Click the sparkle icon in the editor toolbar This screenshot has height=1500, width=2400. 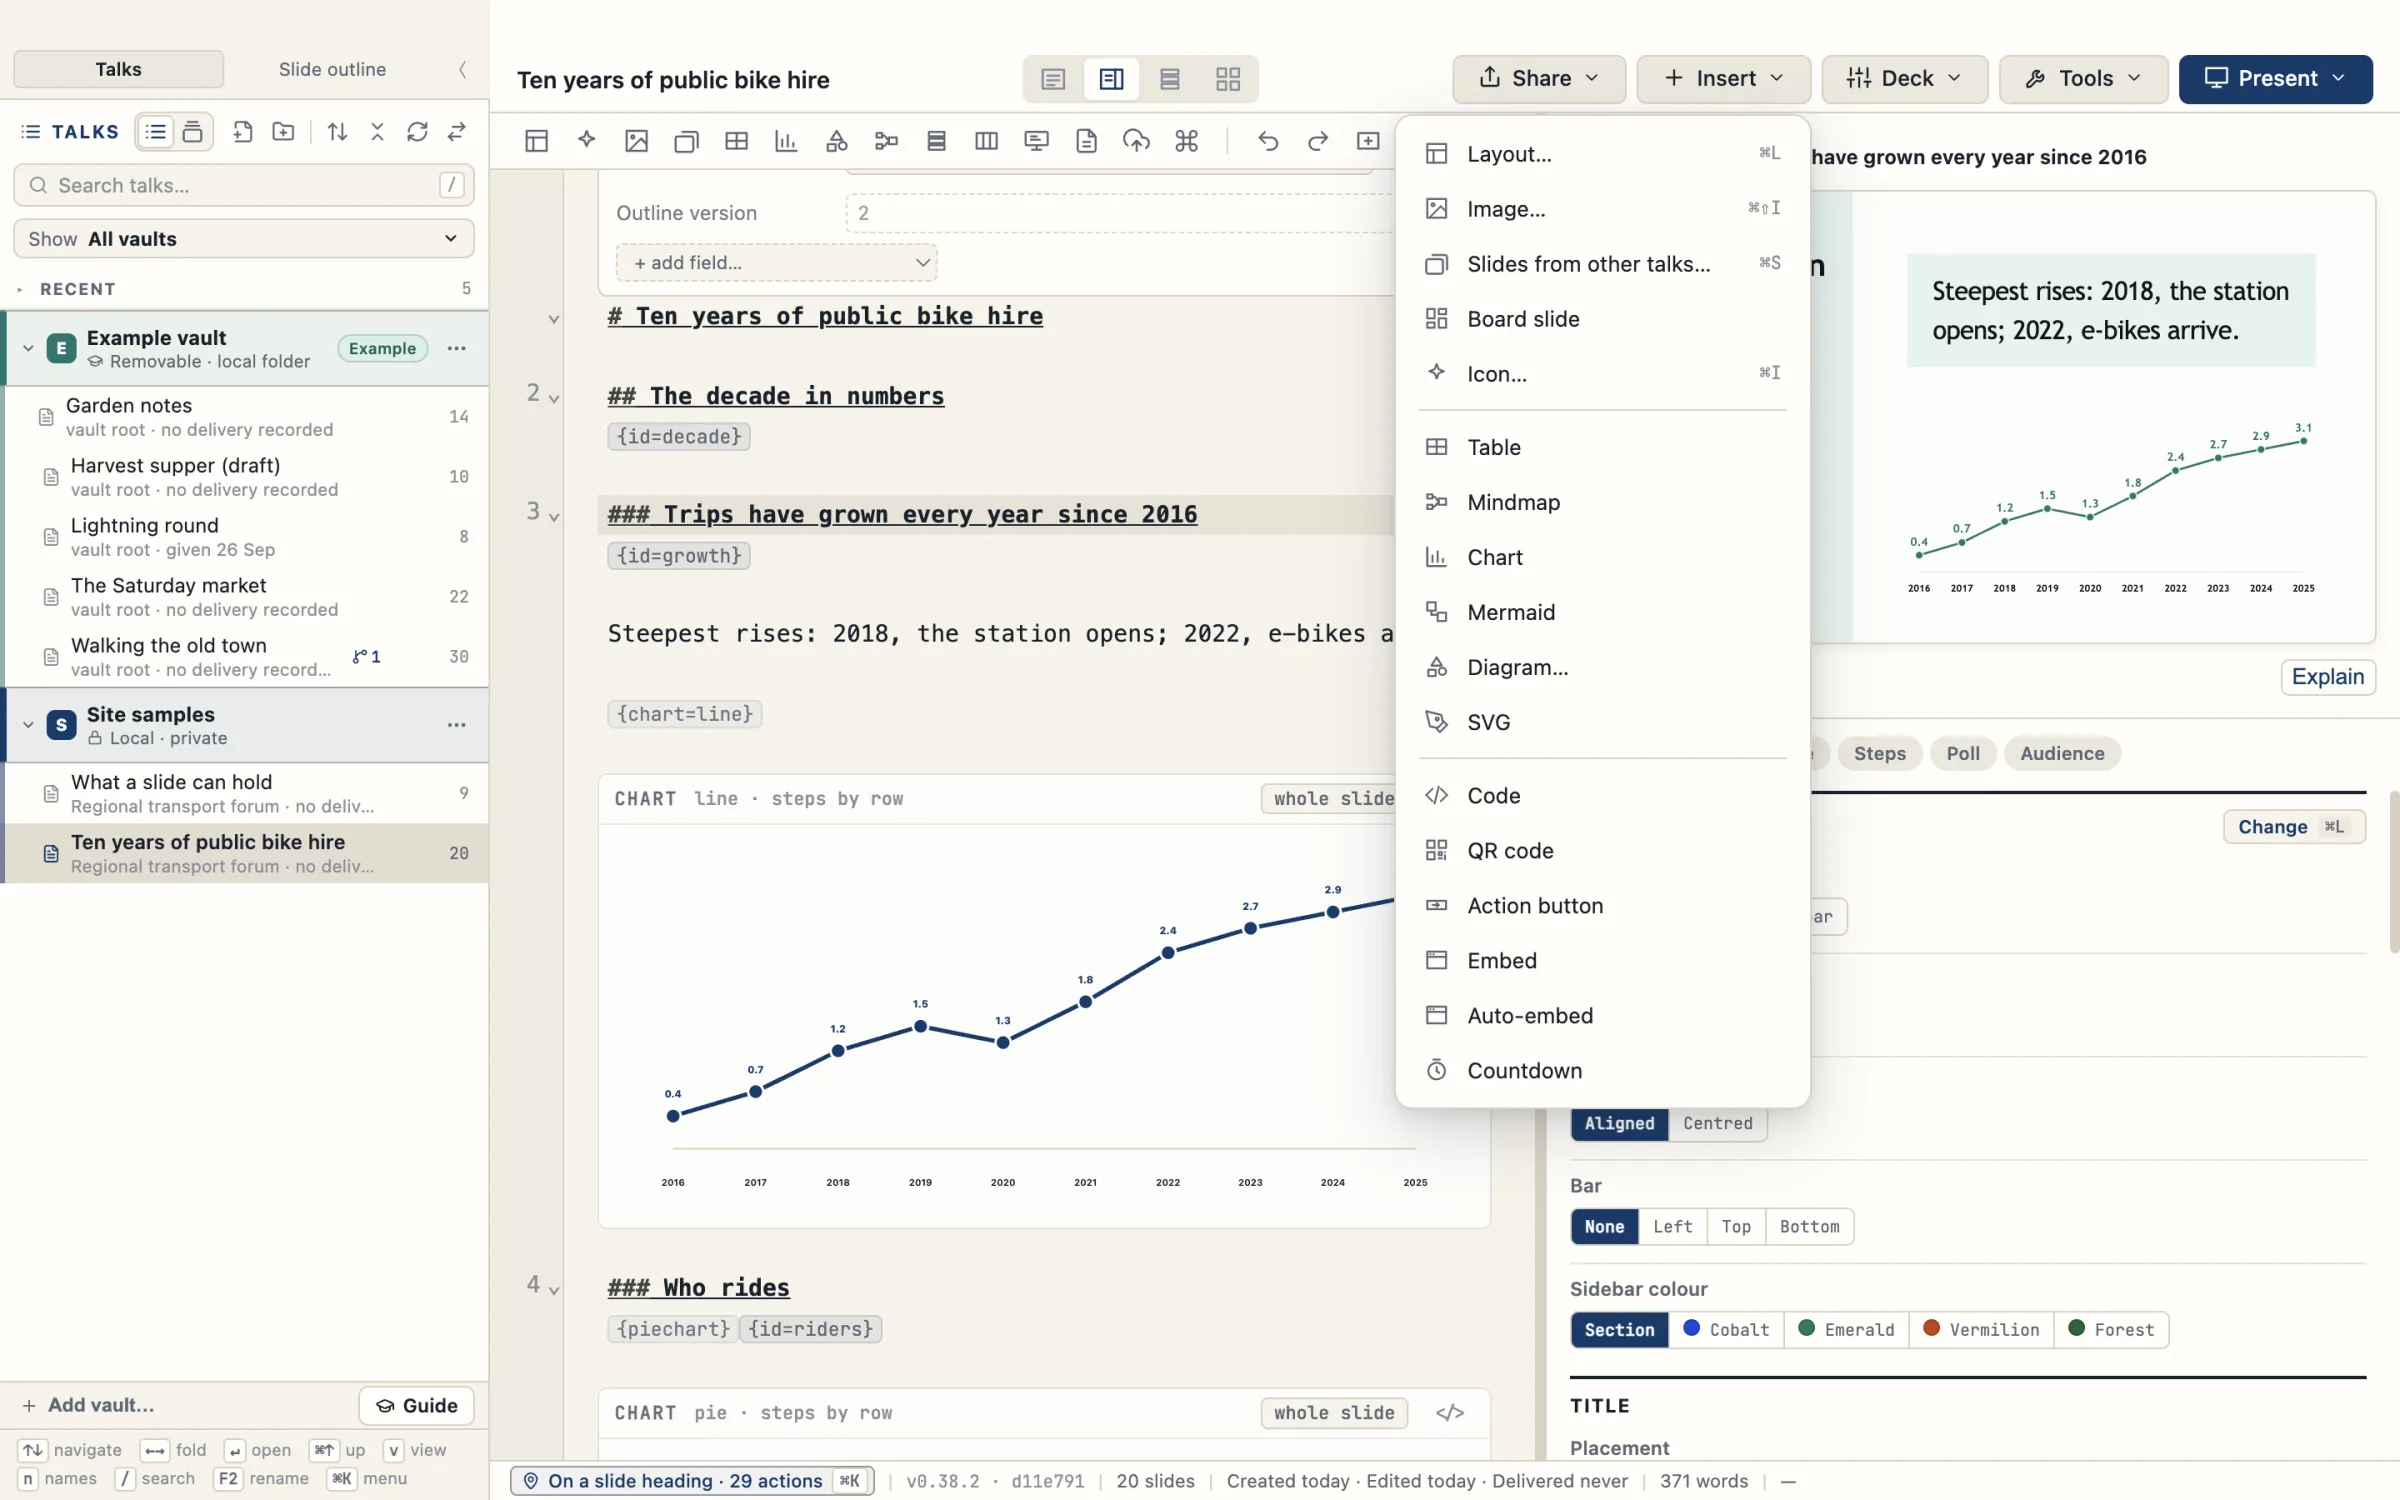pyautogui.click(x=586, y=141)
